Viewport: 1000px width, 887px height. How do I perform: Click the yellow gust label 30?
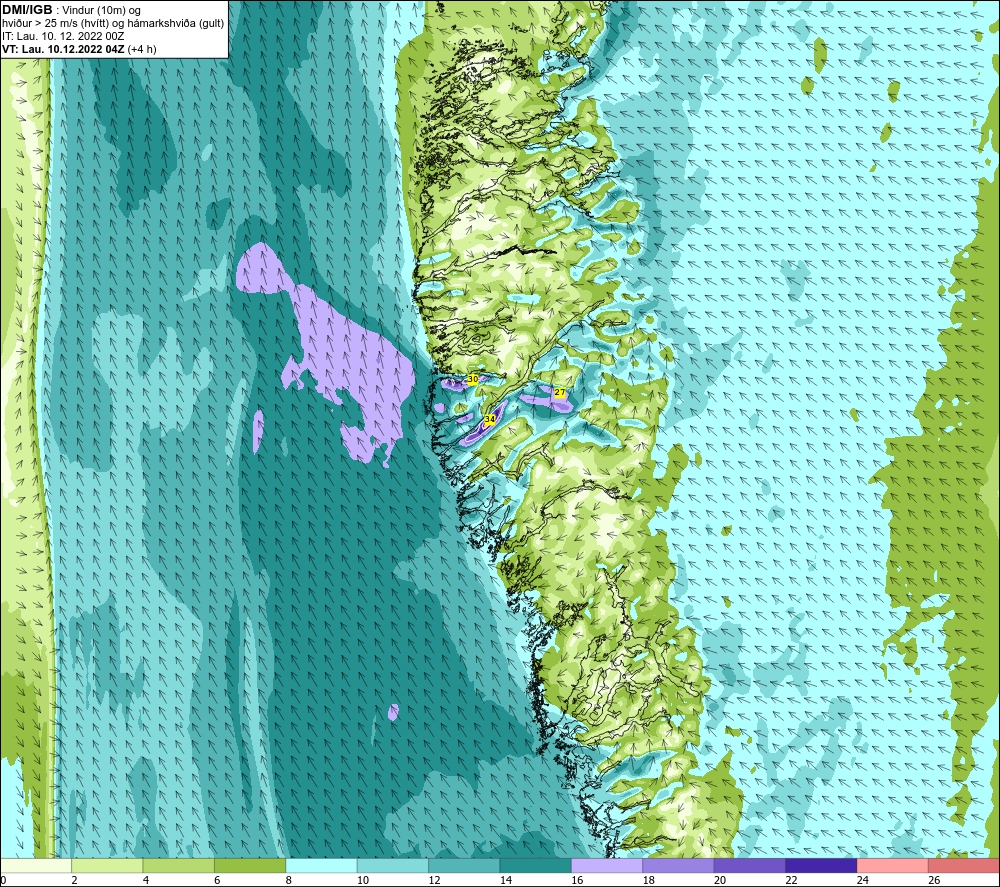473,379
